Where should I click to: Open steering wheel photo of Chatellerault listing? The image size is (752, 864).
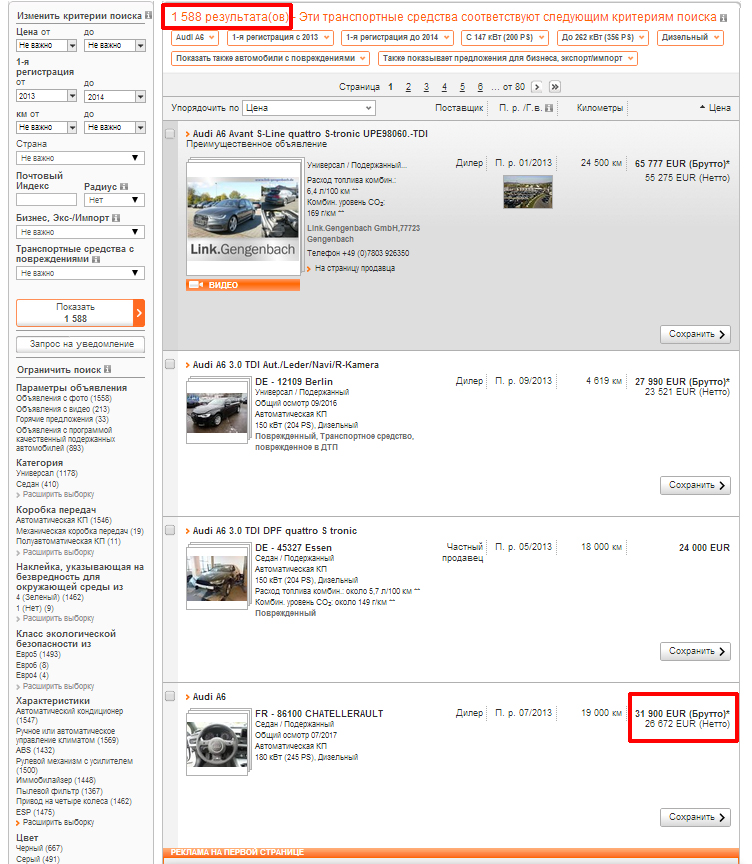click(x=217, y=742)
